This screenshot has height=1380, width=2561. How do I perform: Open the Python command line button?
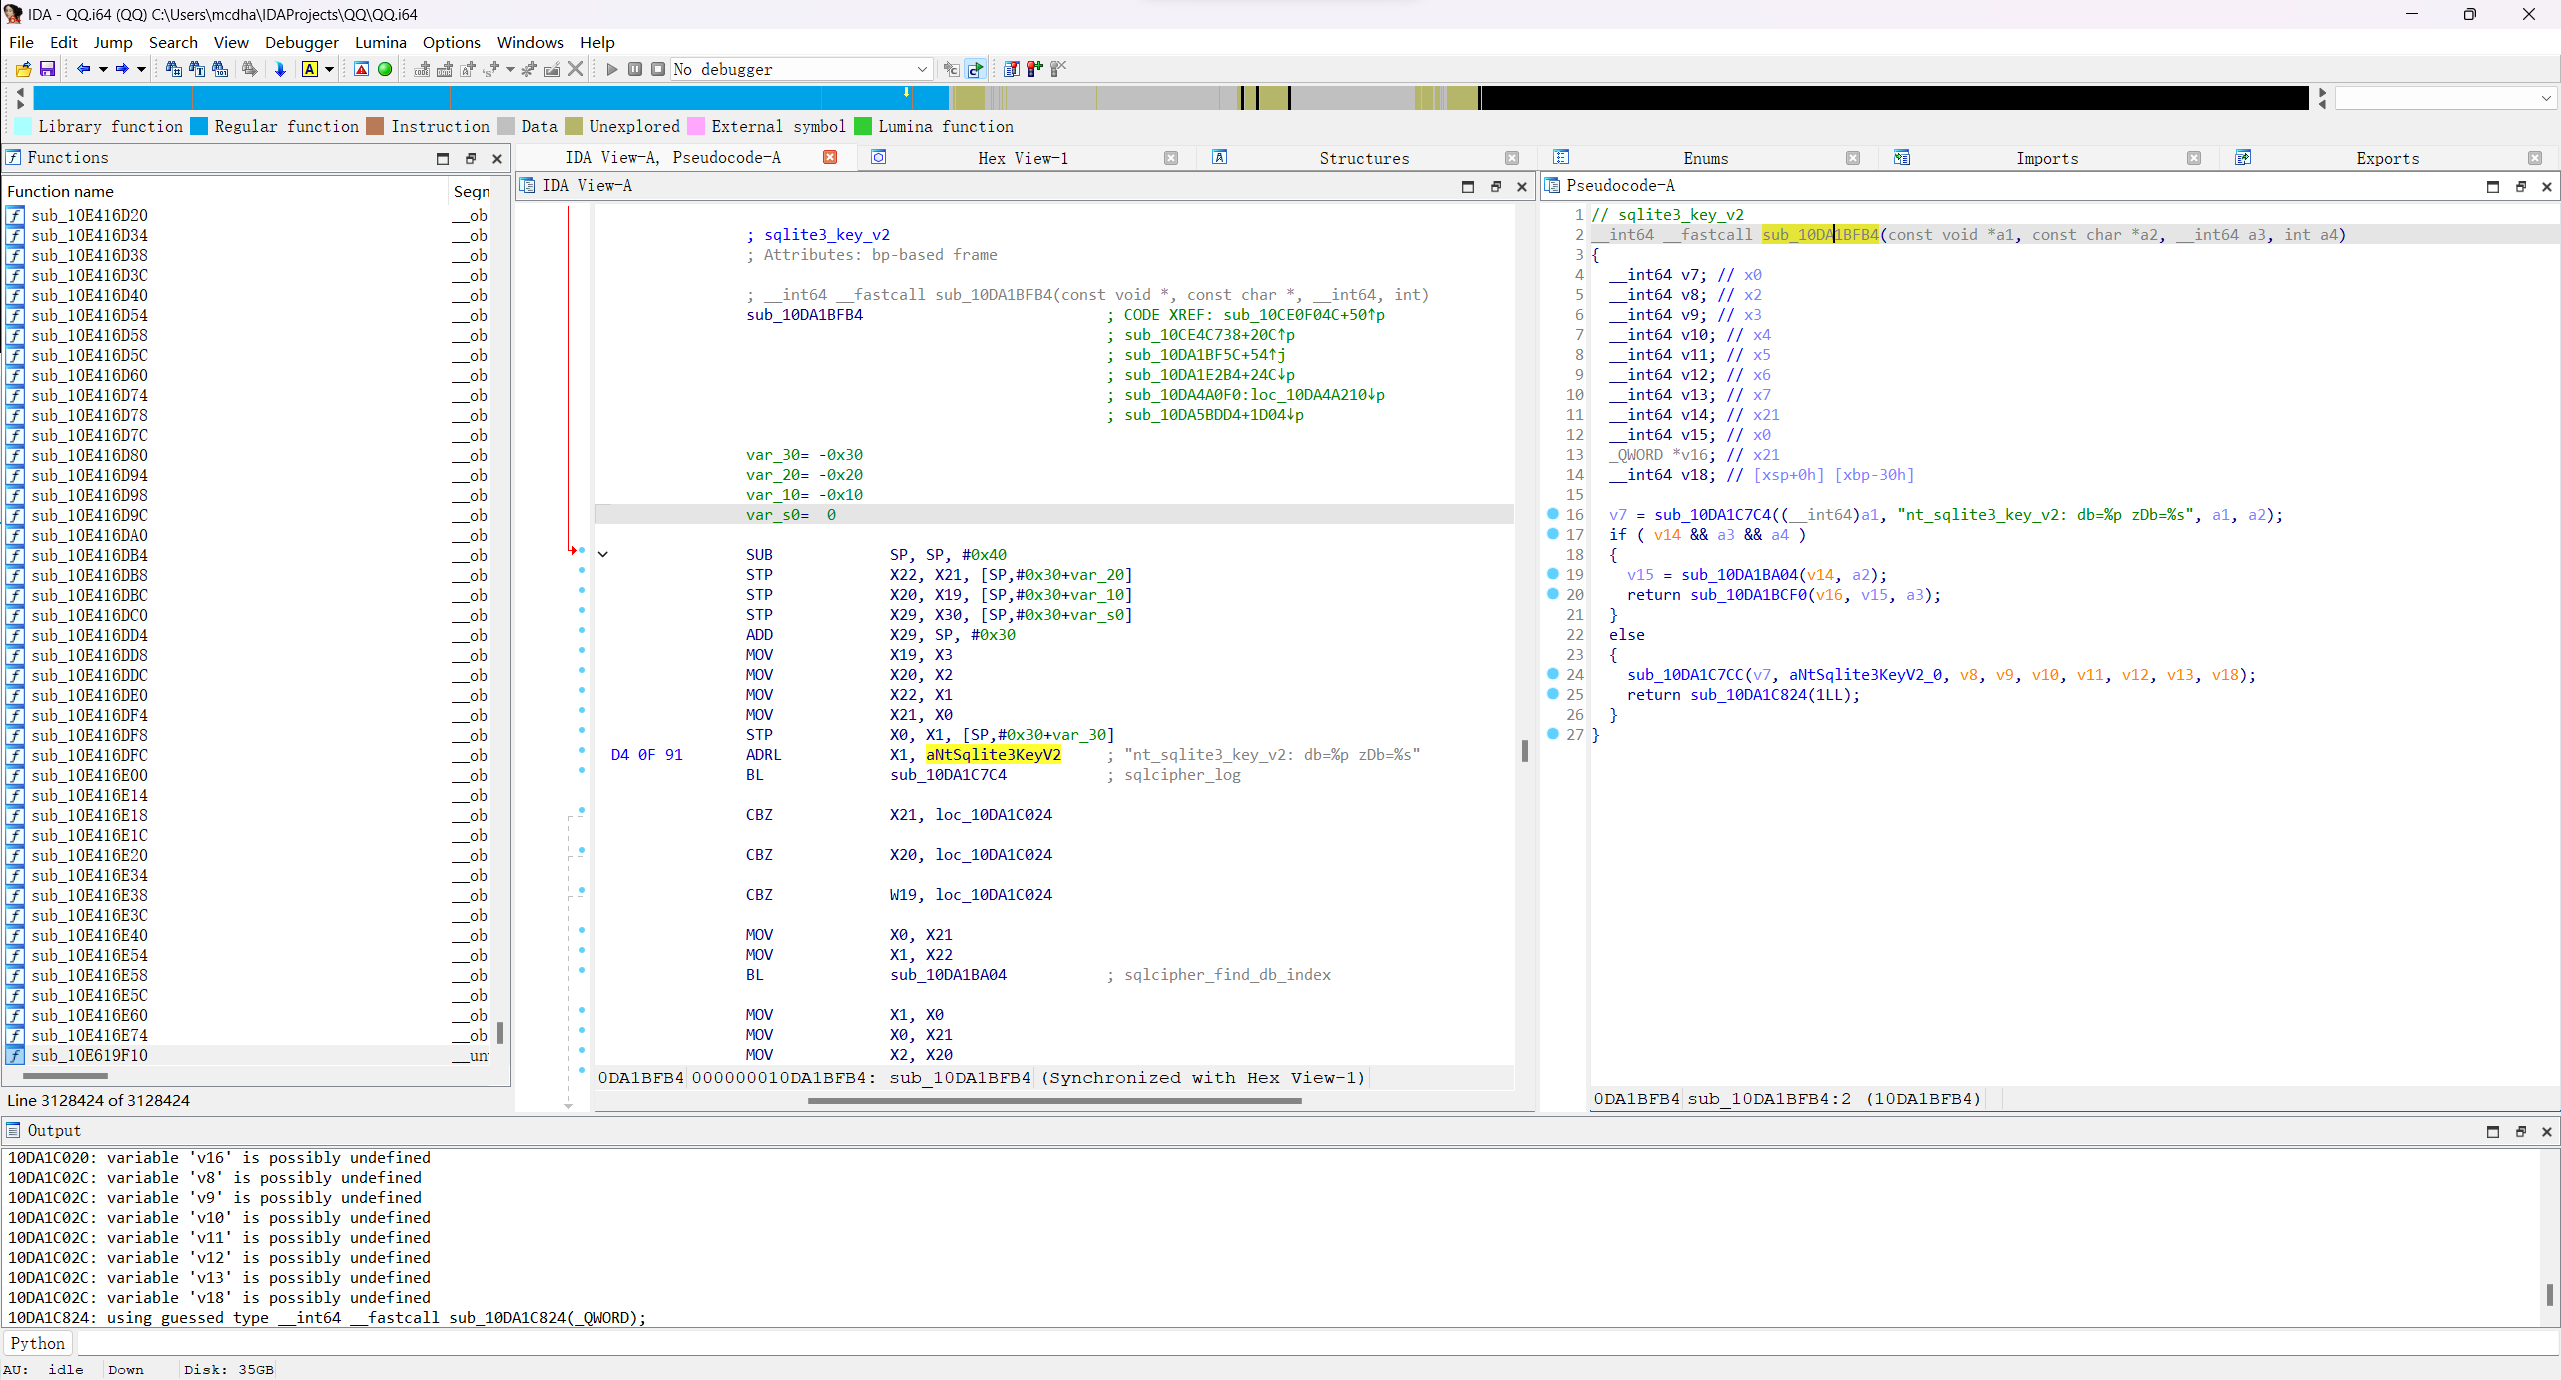pos(37,1343)
